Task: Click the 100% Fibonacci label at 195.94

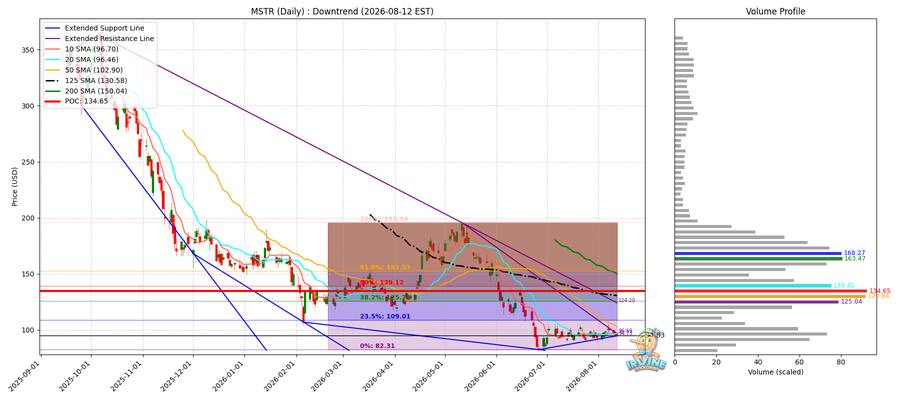Action: coord(384,219)
